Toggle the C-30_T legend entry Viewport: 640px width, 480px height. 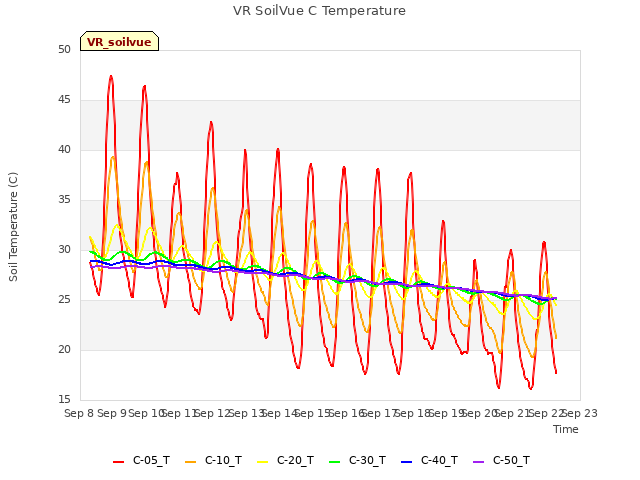click(x=357, y=460)
